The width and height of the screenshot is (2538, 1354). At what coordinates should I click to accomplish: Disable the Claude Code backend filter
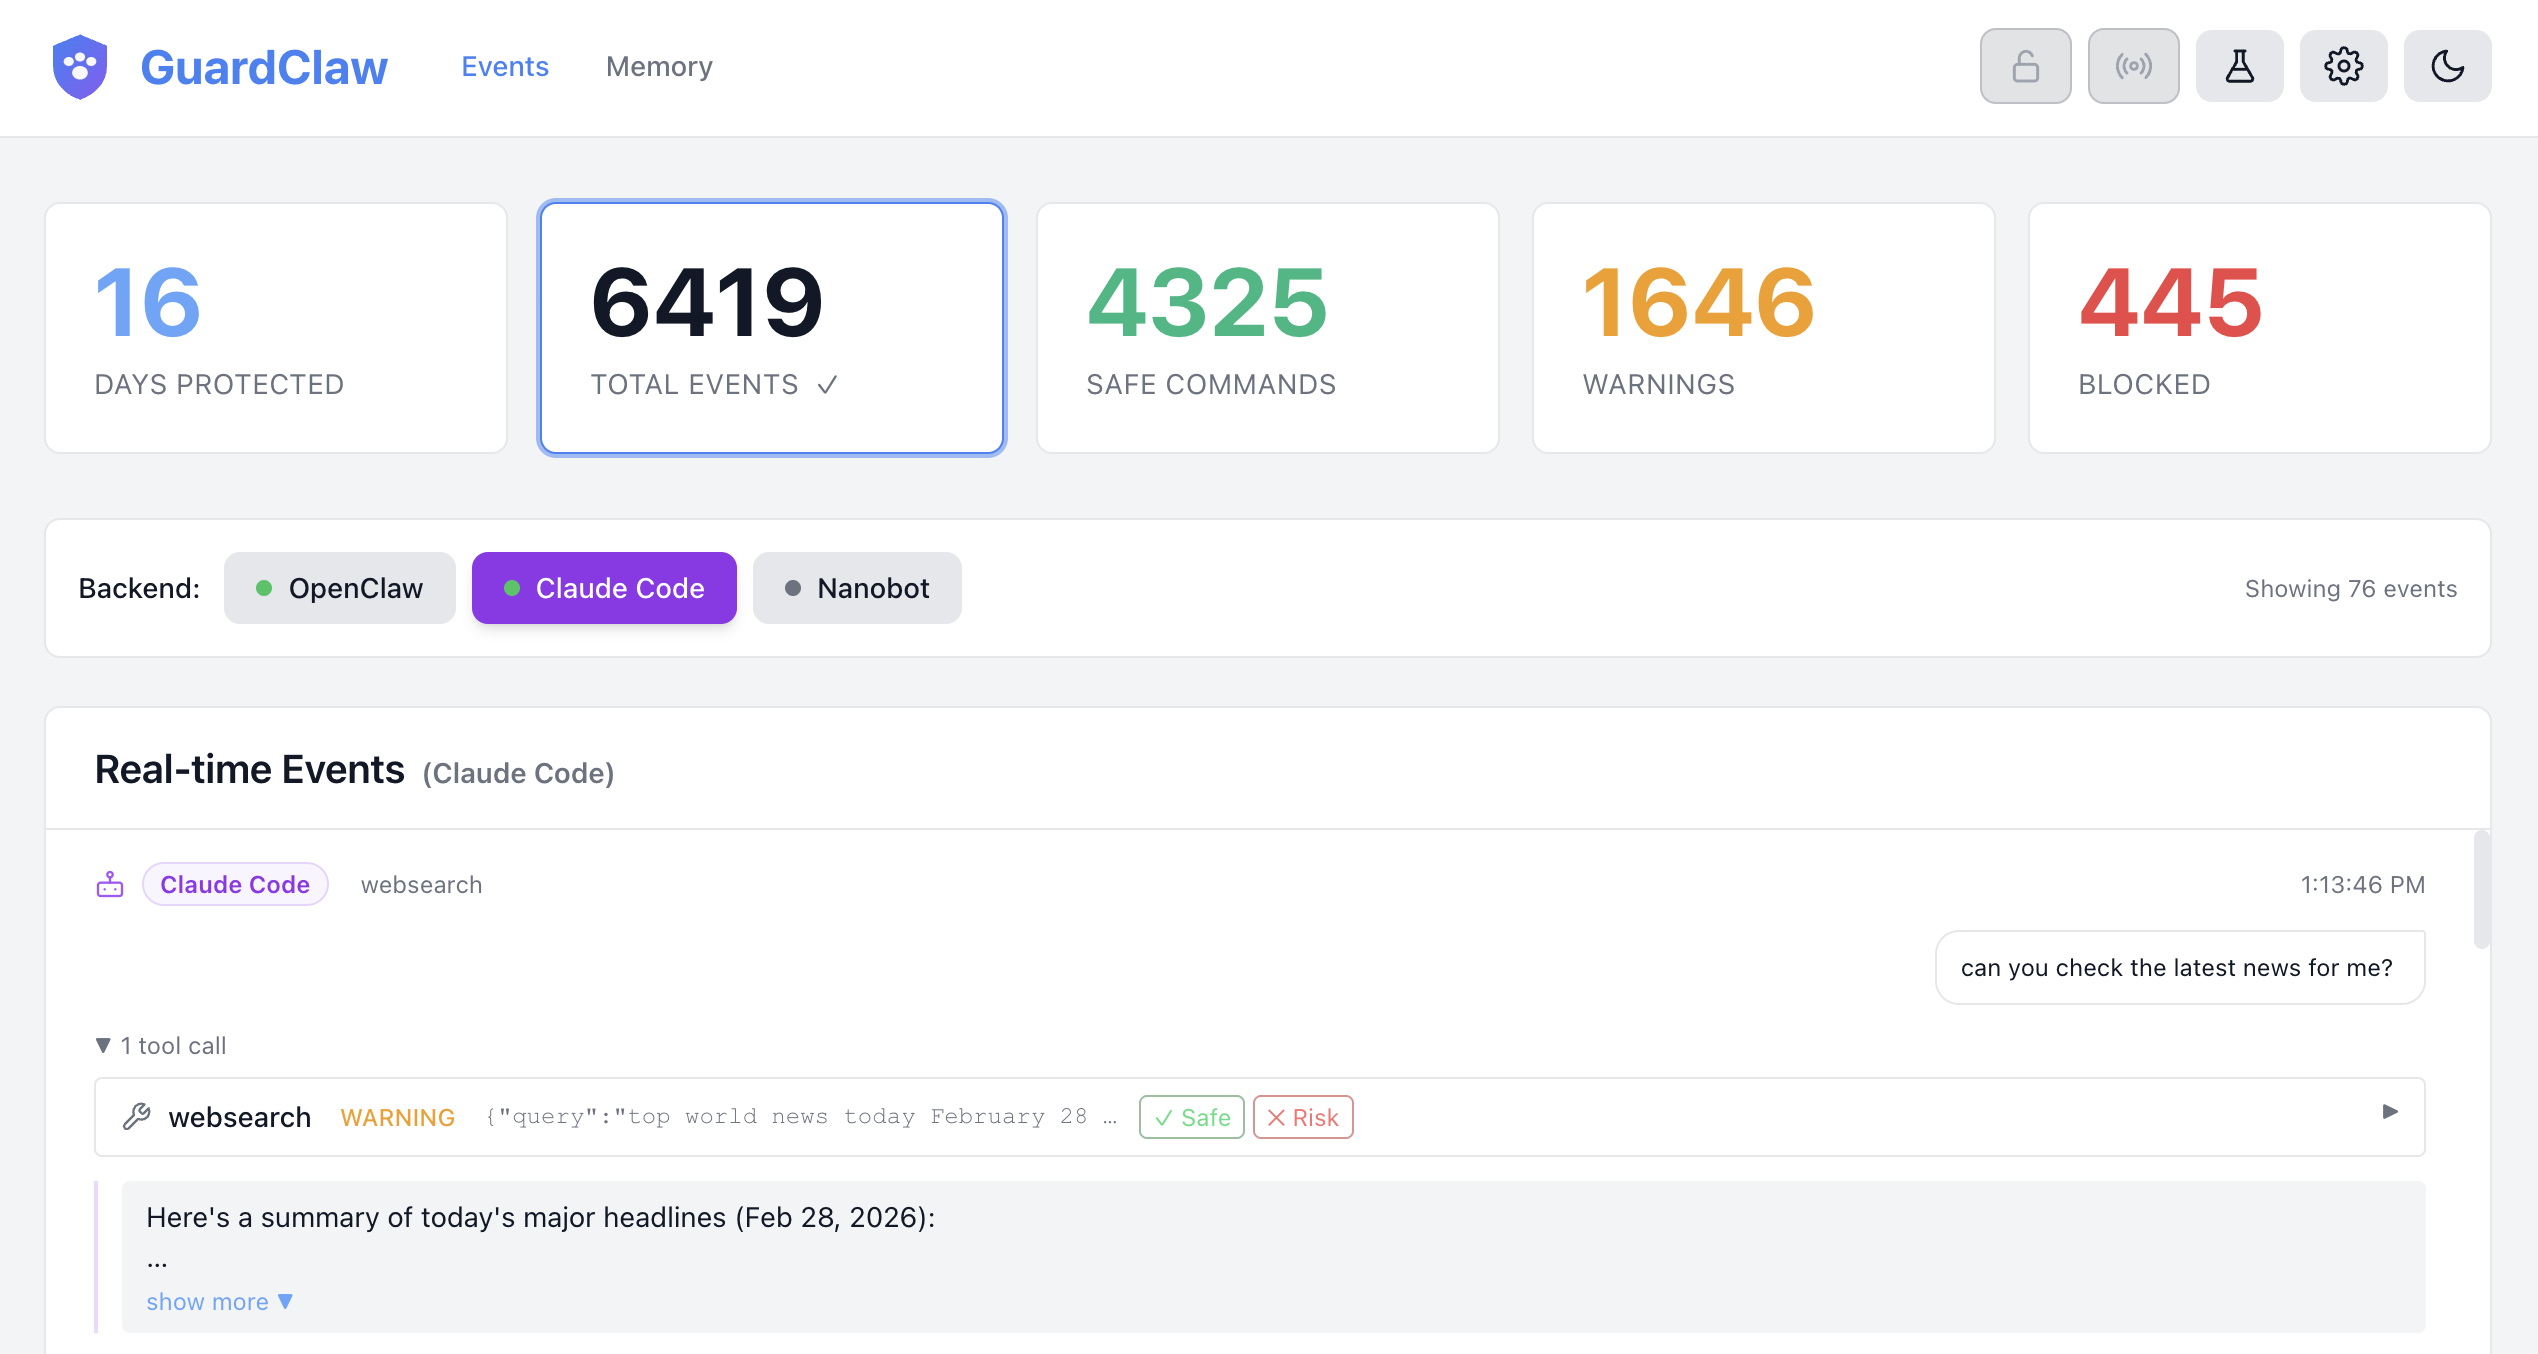click(604, 588)
